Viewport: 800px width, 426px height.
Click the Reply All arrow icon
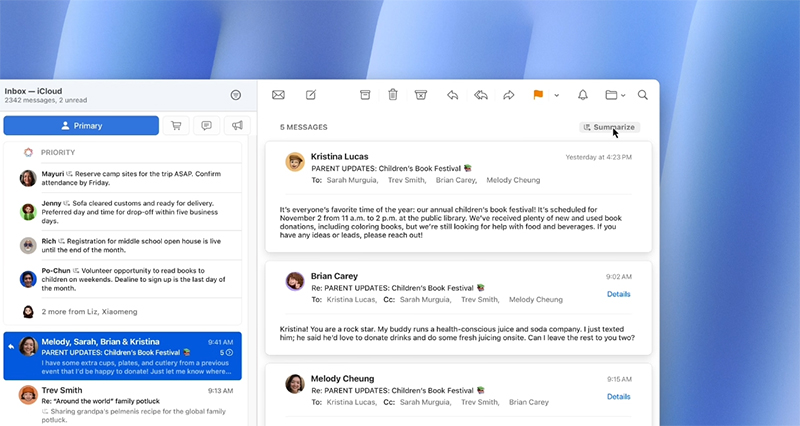click(481, 95)
